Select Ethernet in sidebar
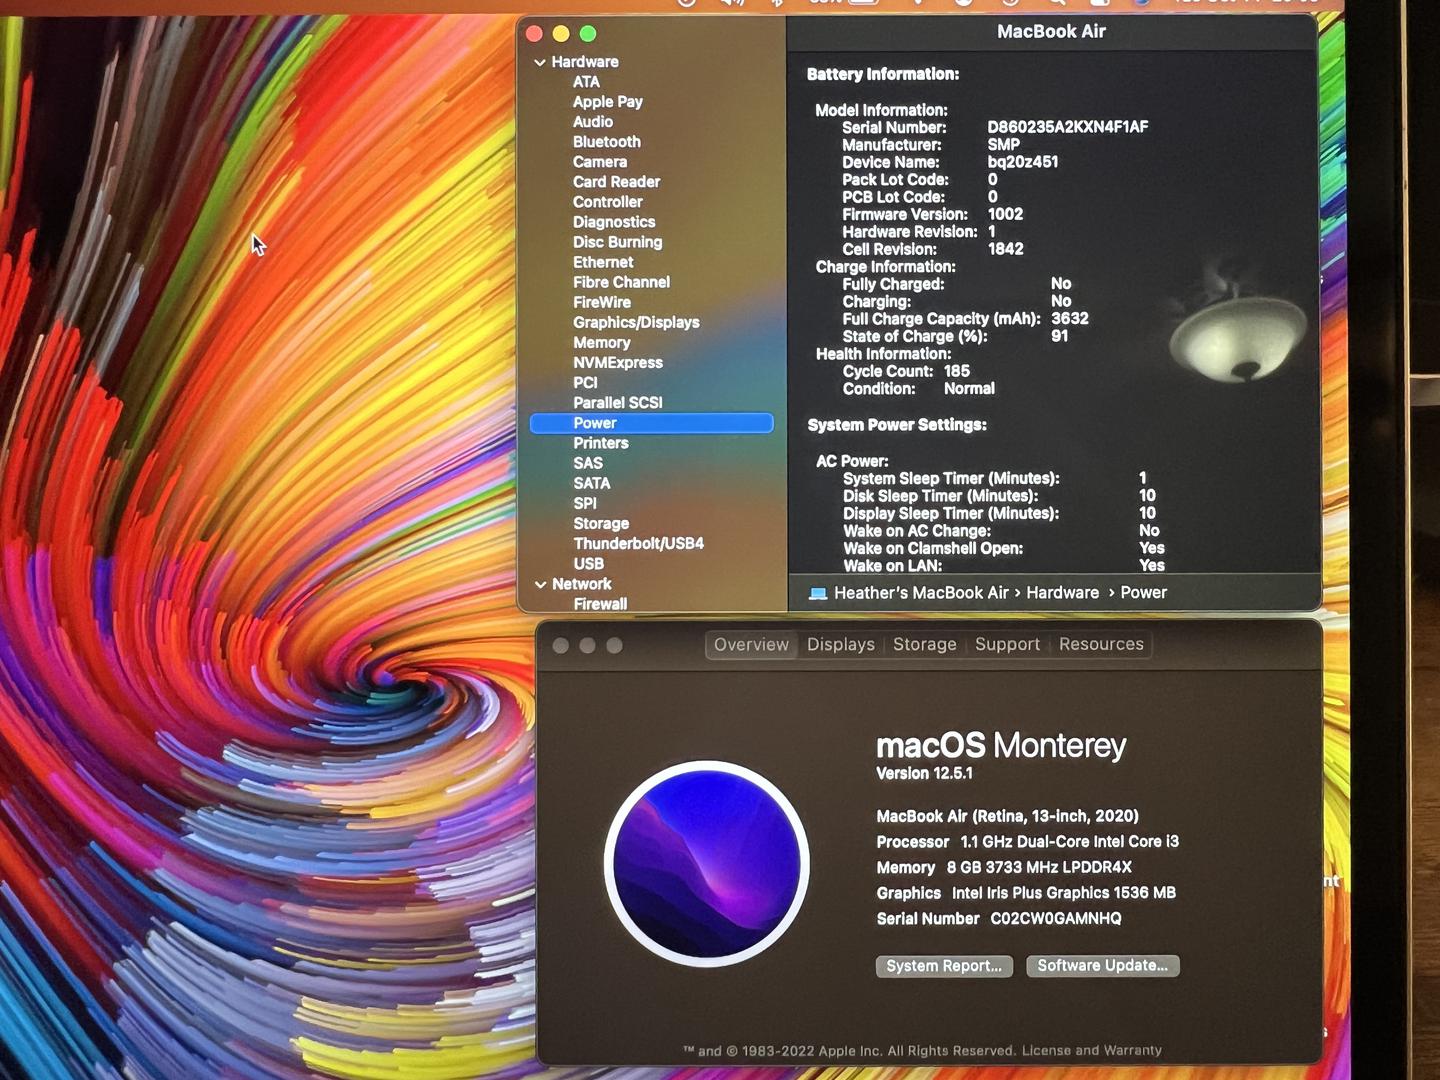Viewport: 1440px width, 1080px height. coord(603,262)
